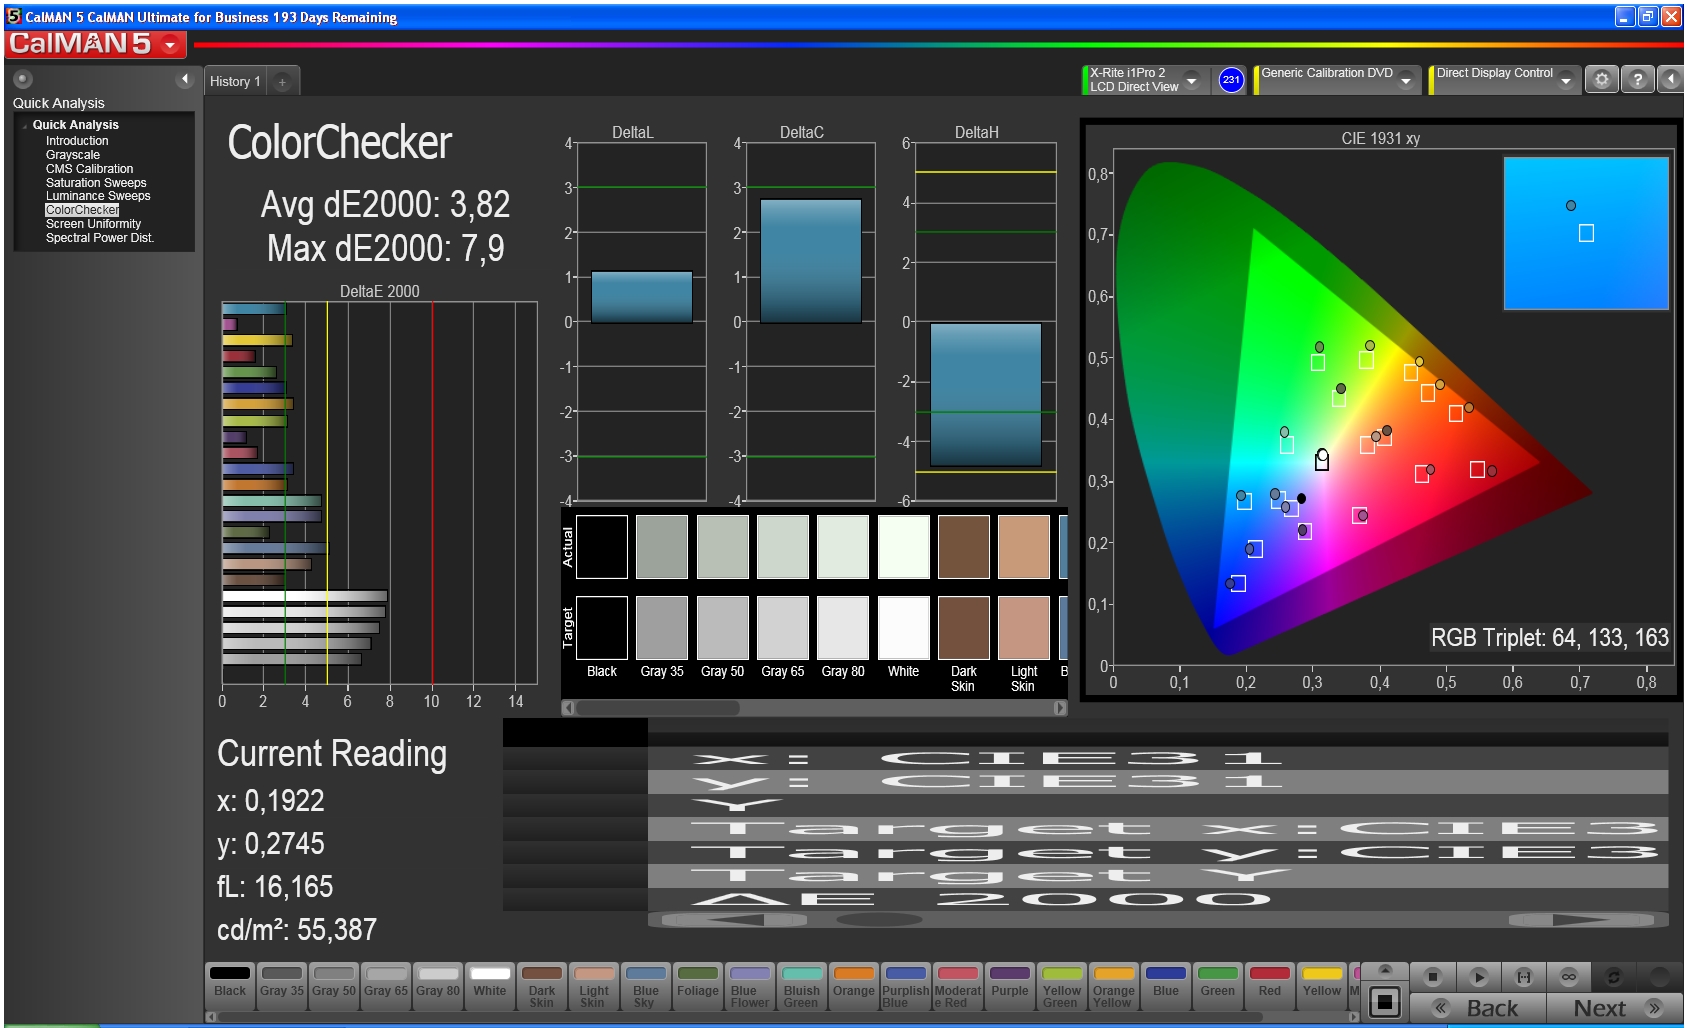
Task: Click the Target Dark Skin swatch
Action: pos(964,628)
